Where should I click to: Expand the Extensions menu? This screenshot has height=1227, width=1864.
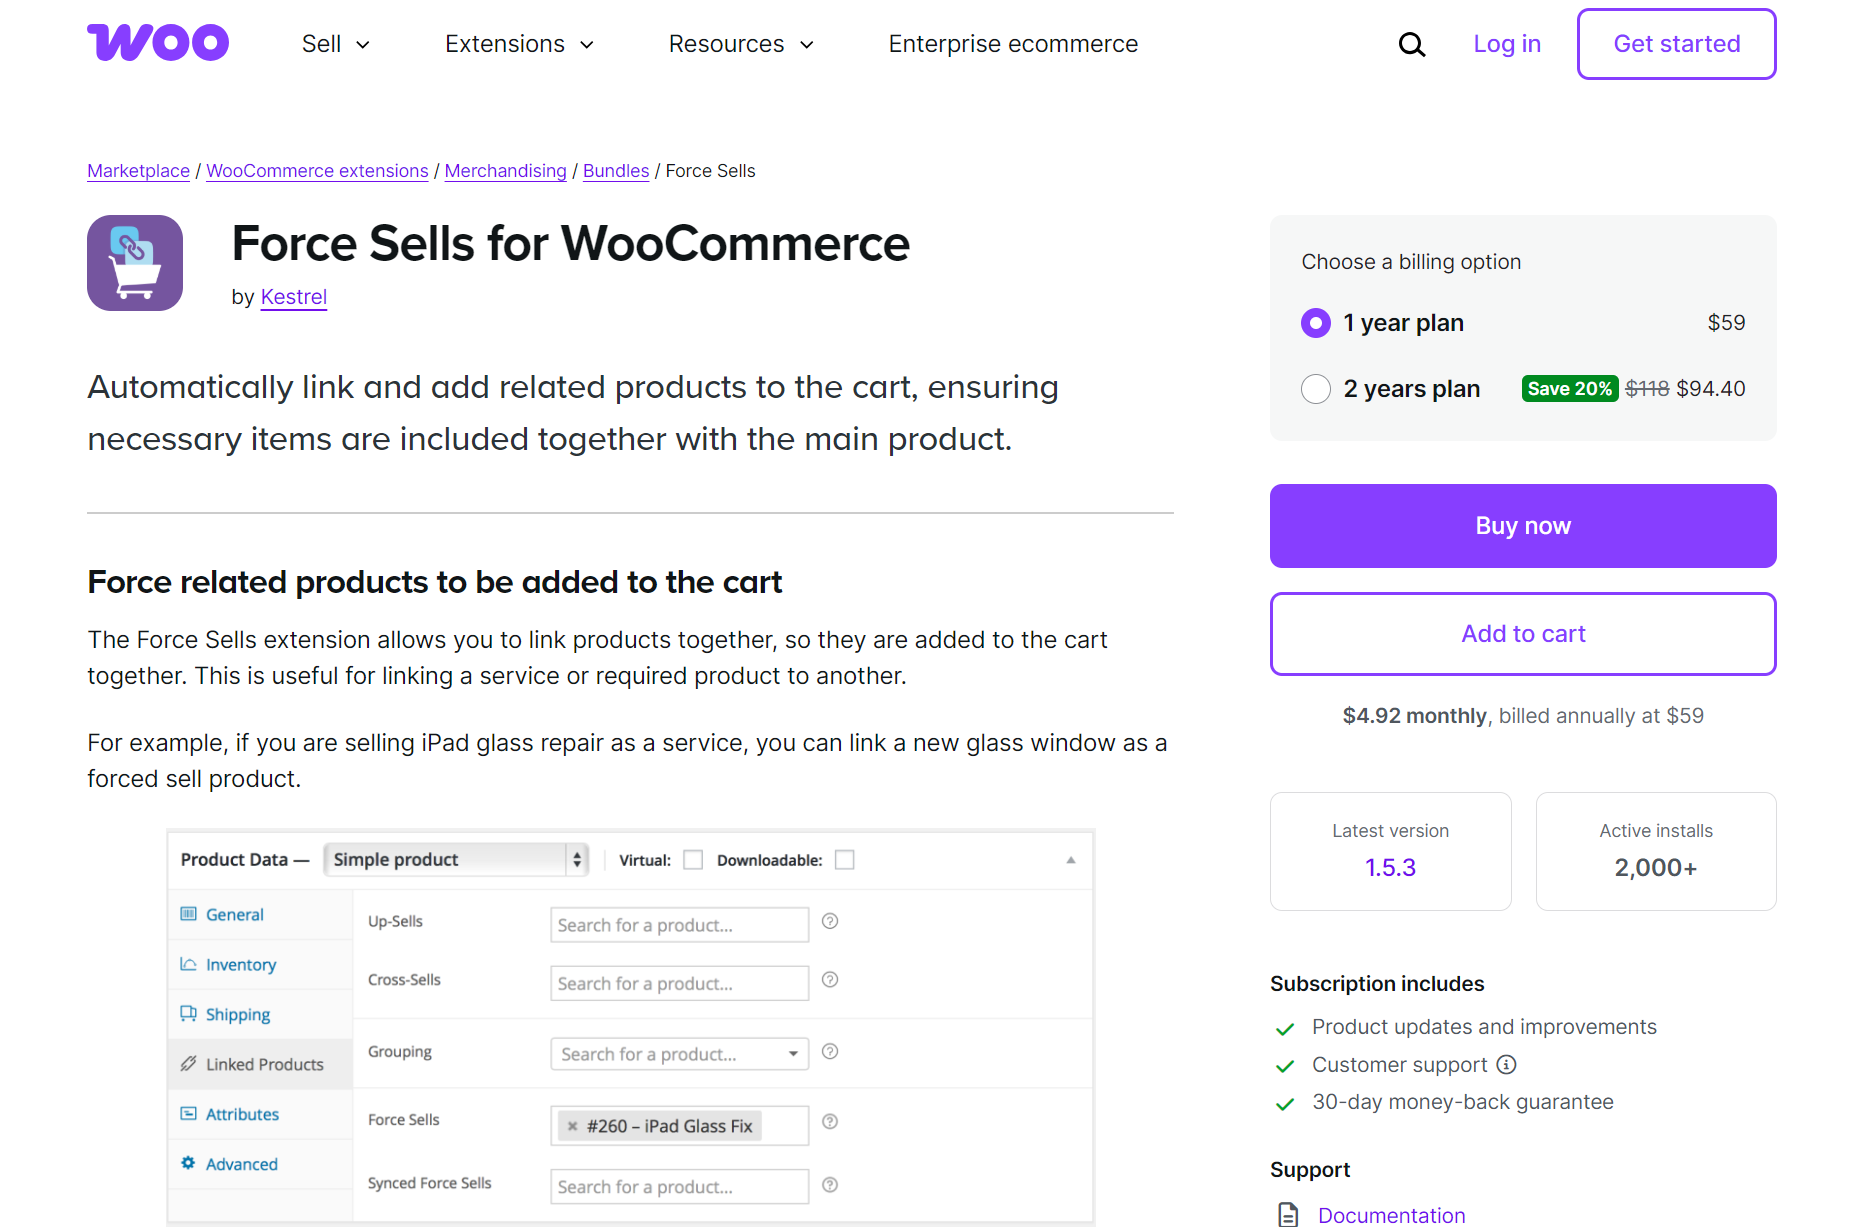point(520,44)
